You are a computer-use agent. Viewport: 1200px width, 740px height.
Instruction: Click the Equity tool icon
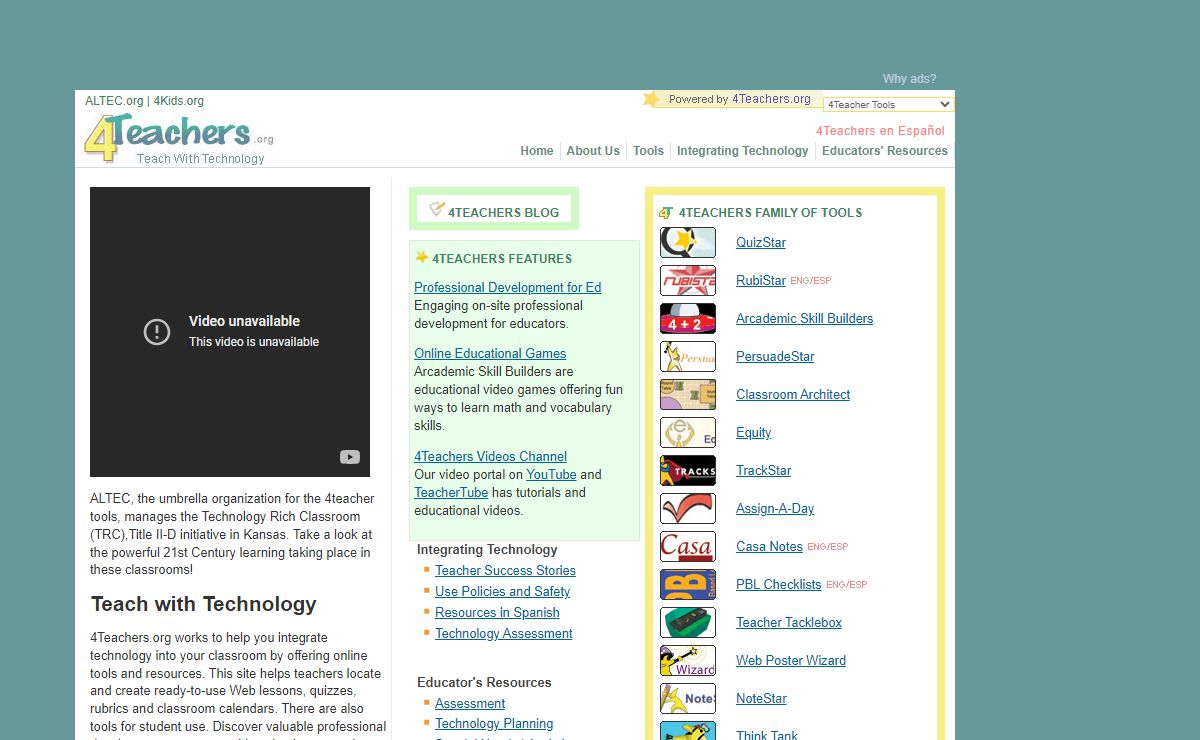(x=688, y=432)
